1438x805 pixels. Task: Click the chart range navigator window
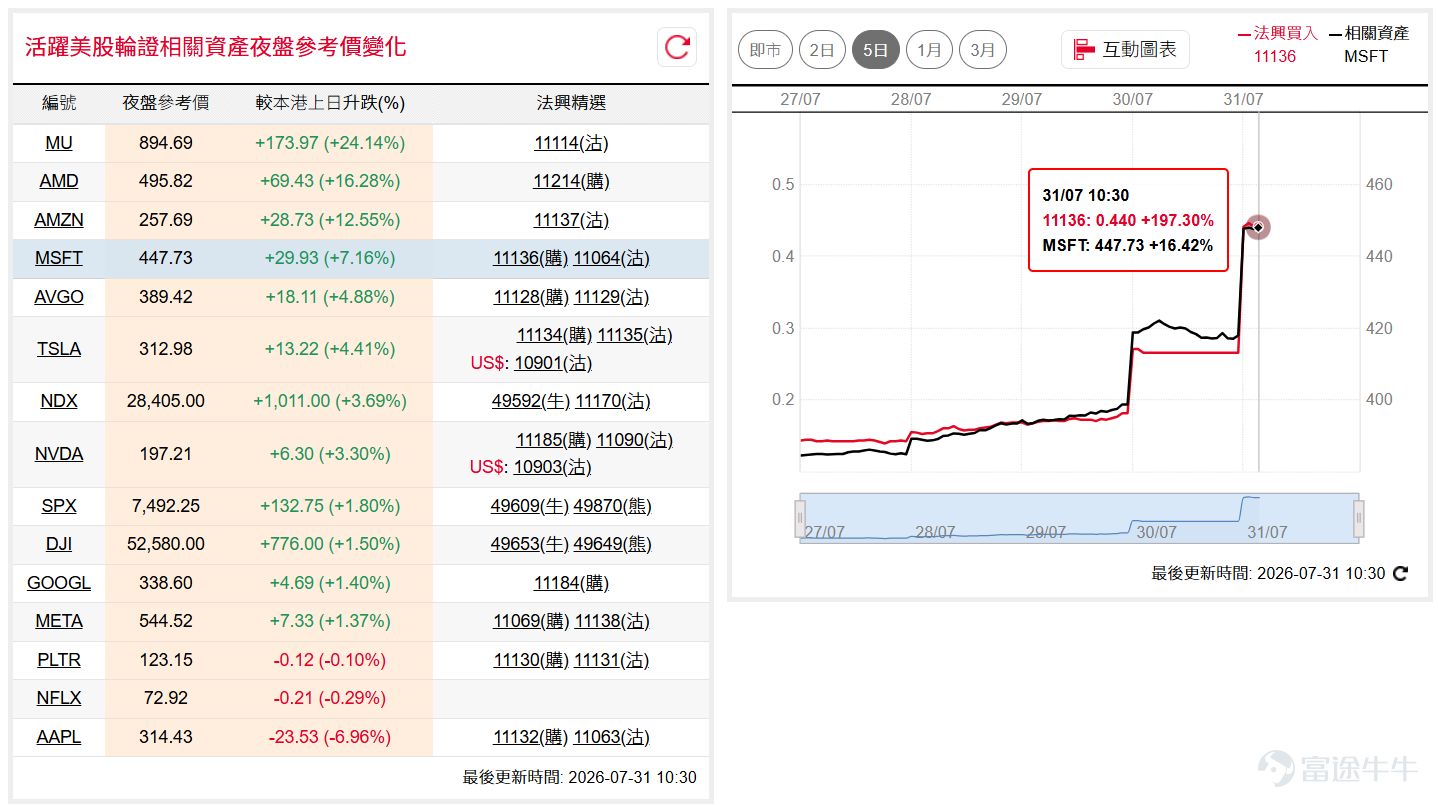pos(1079,518)
